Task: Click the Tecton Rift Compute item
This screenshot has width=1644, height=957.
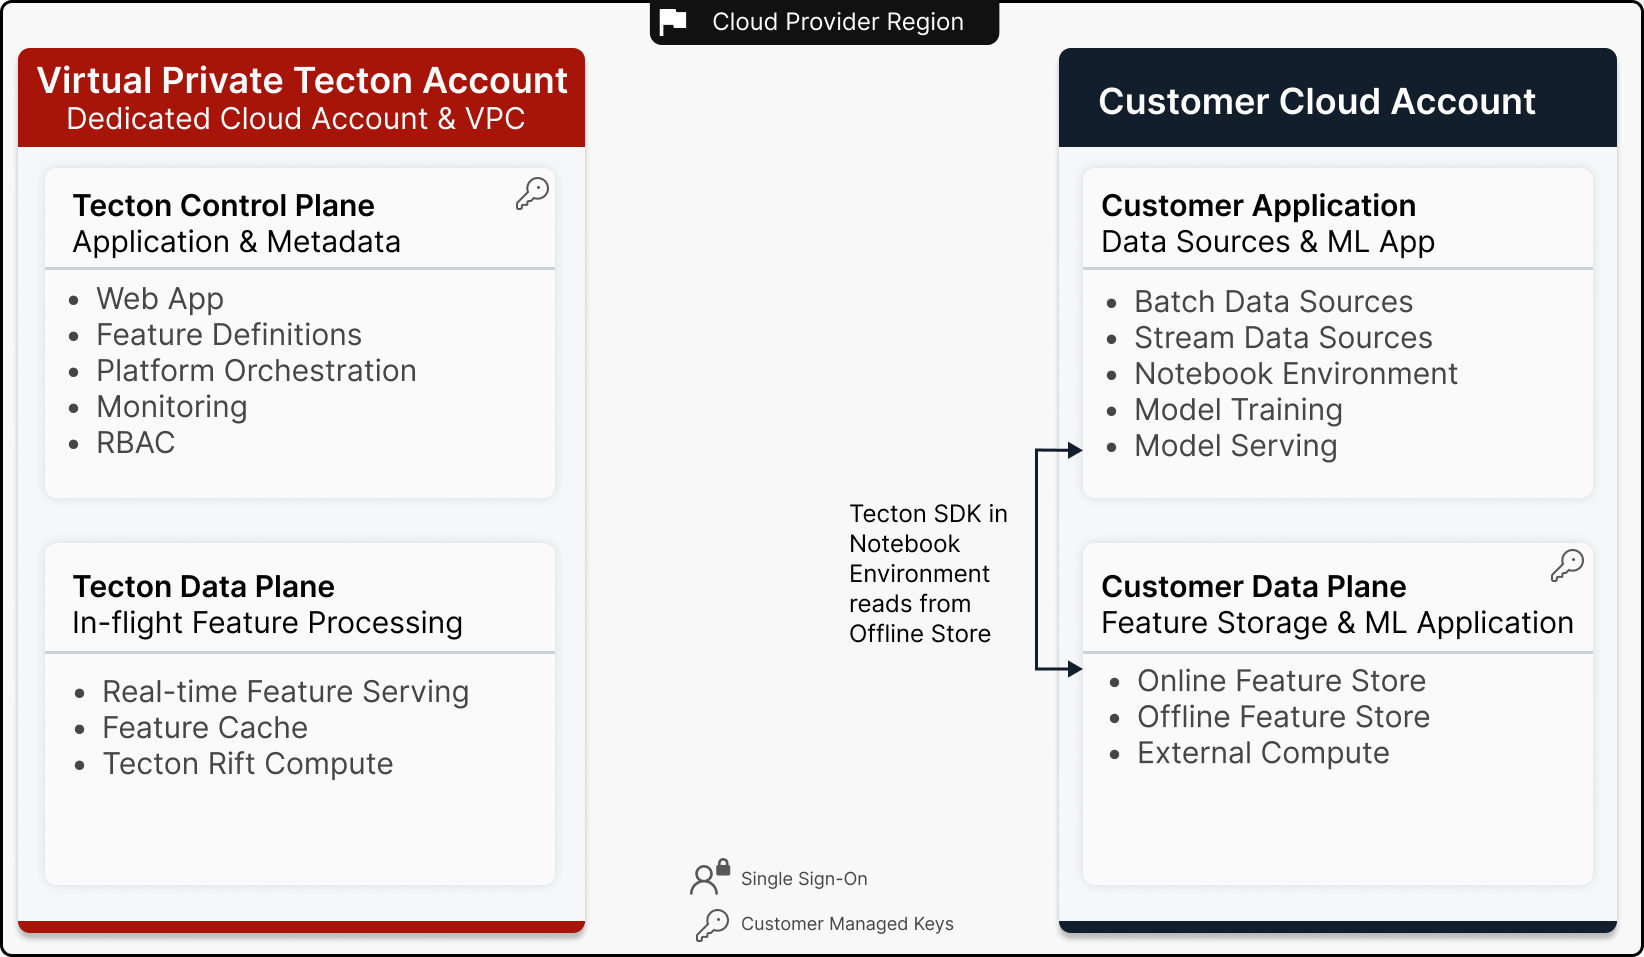Action: click(248, 764)
